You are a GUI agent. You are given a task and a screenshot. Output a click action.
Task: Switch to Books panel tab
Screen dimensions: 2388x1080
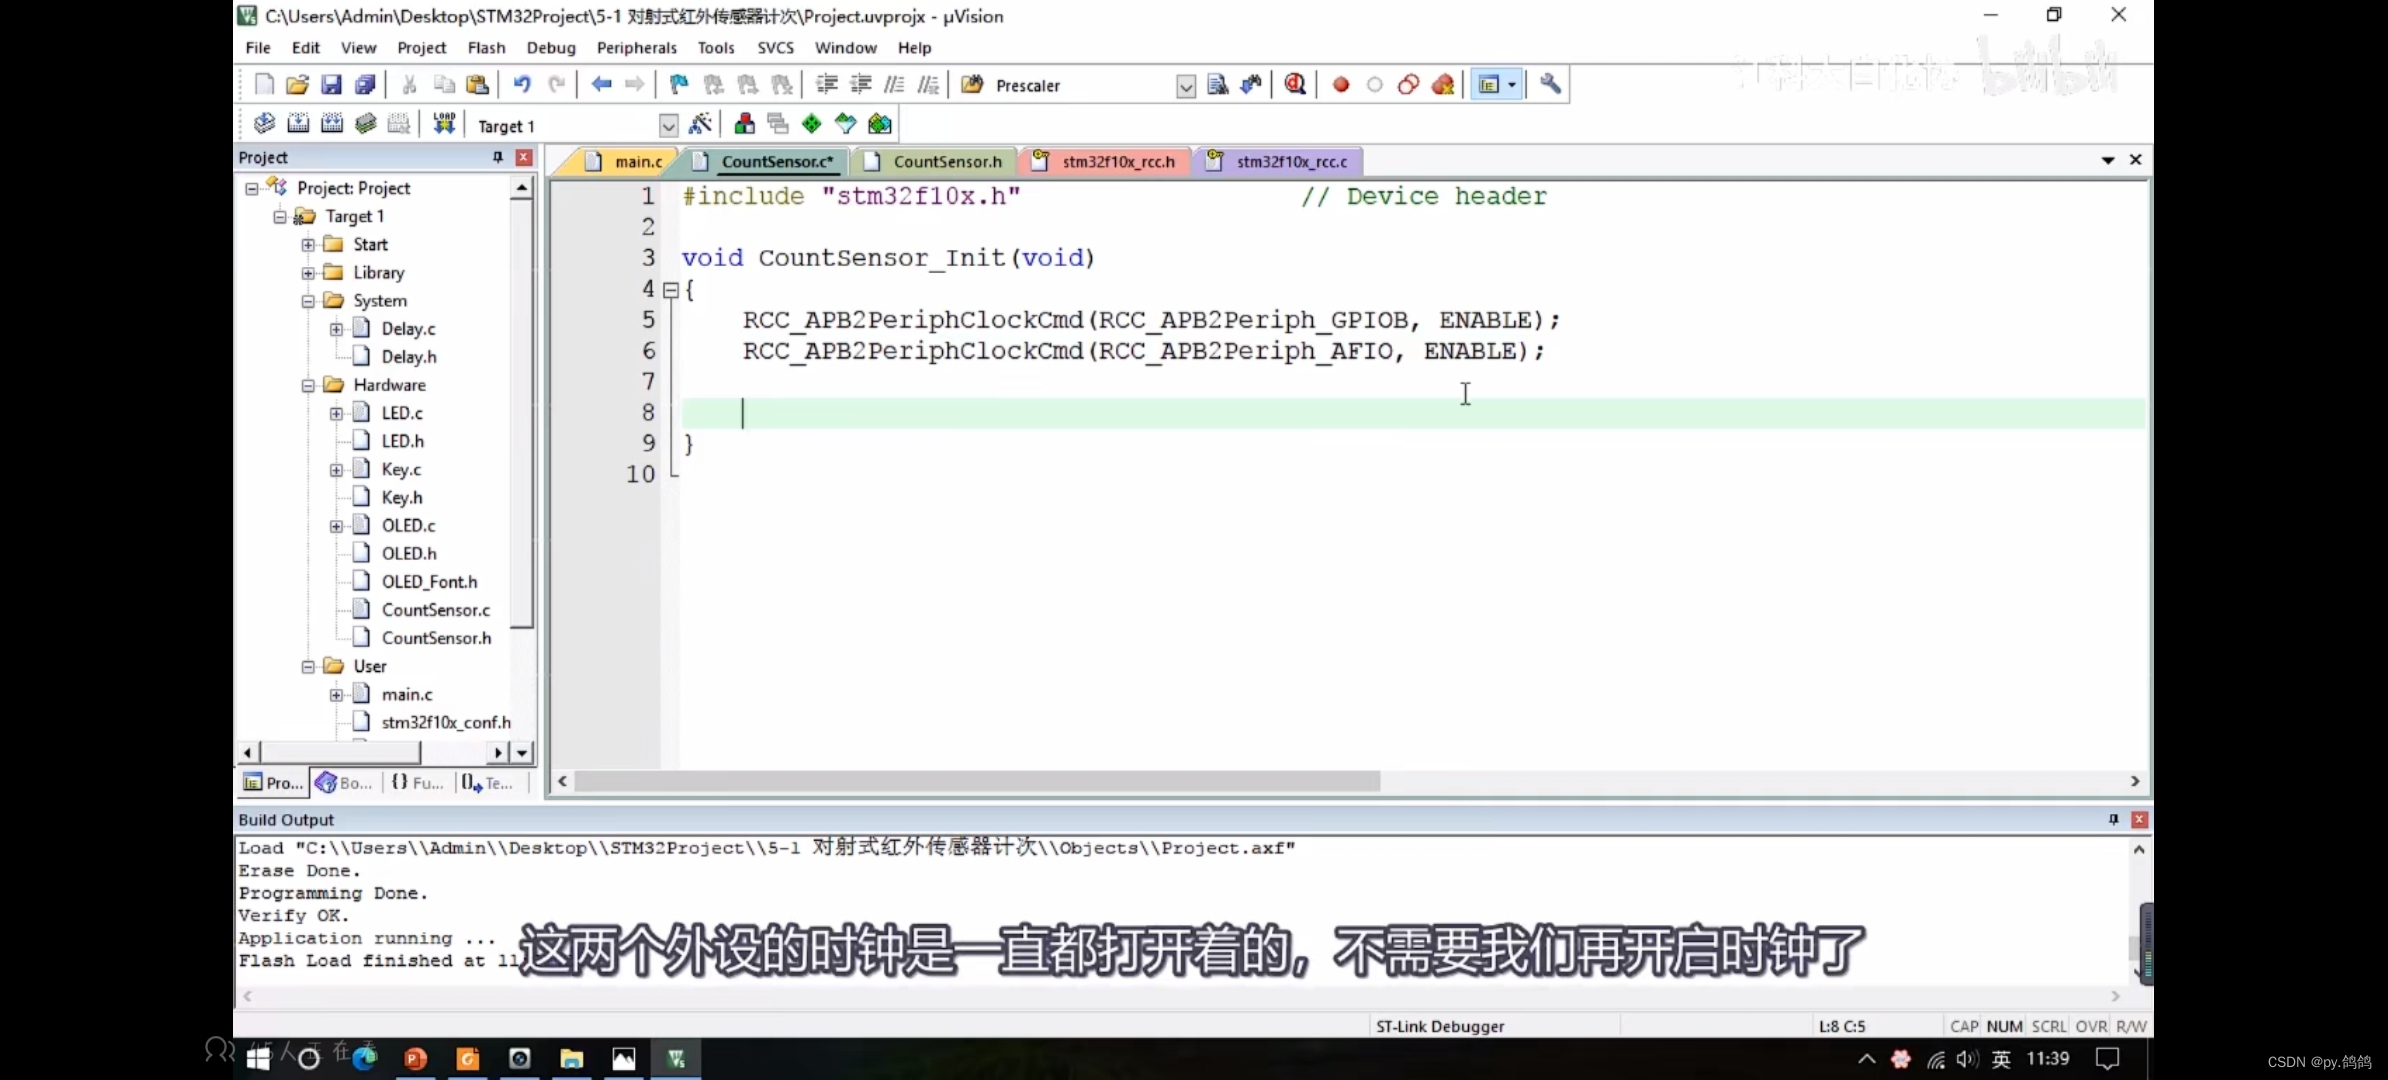(345, 783)
